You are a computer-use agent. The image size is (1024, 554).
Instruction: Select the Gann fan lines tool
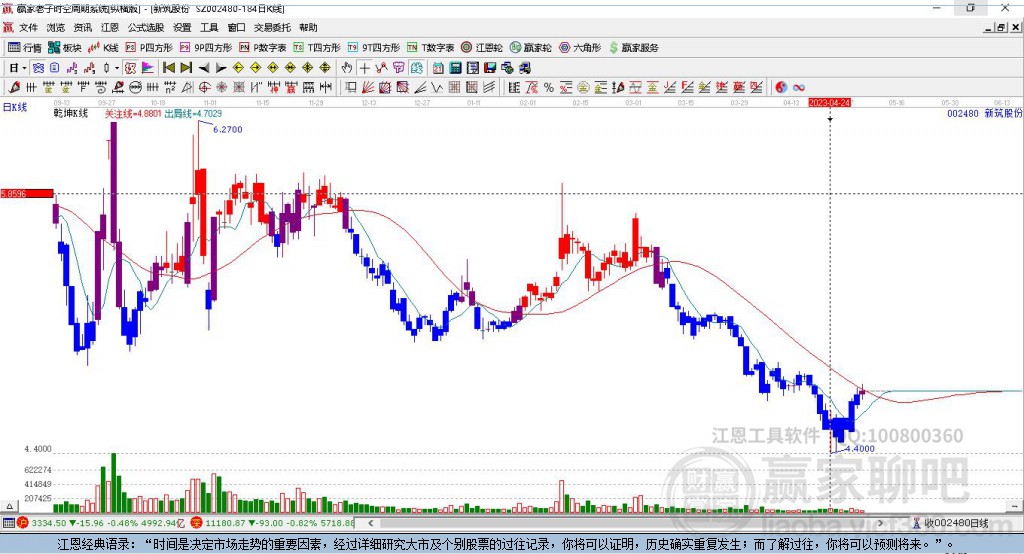[368, 88]
